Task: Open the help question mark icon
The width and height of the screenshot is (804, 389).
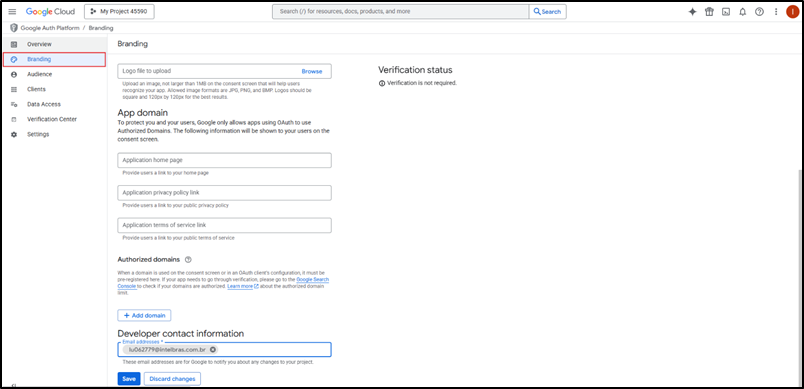Action: click(759, 11)
